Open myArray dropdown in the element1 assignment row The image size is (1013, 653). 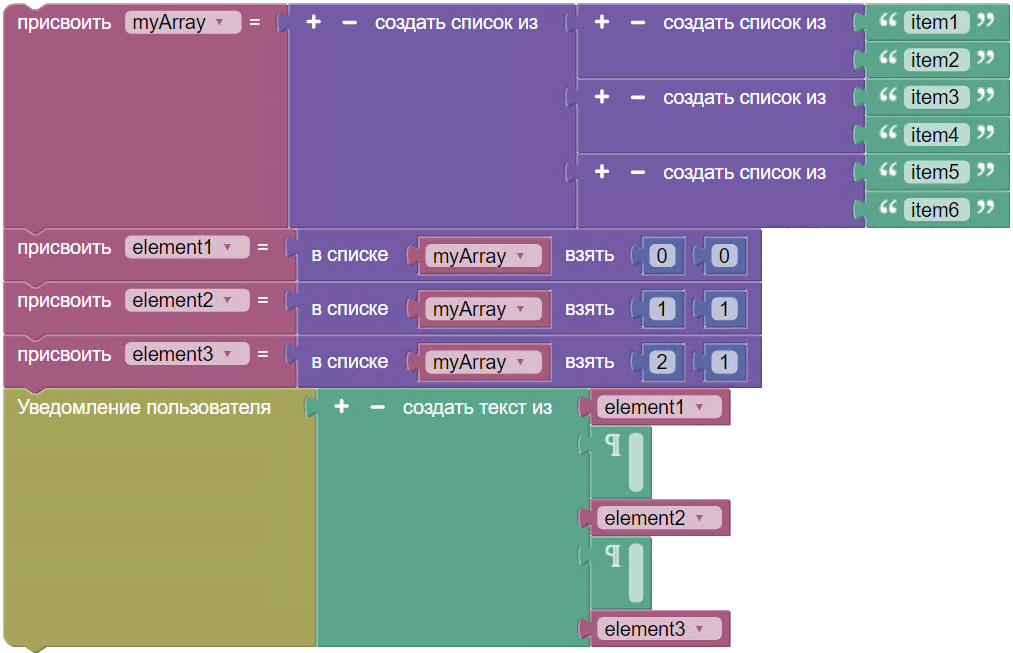click(484, 256)
